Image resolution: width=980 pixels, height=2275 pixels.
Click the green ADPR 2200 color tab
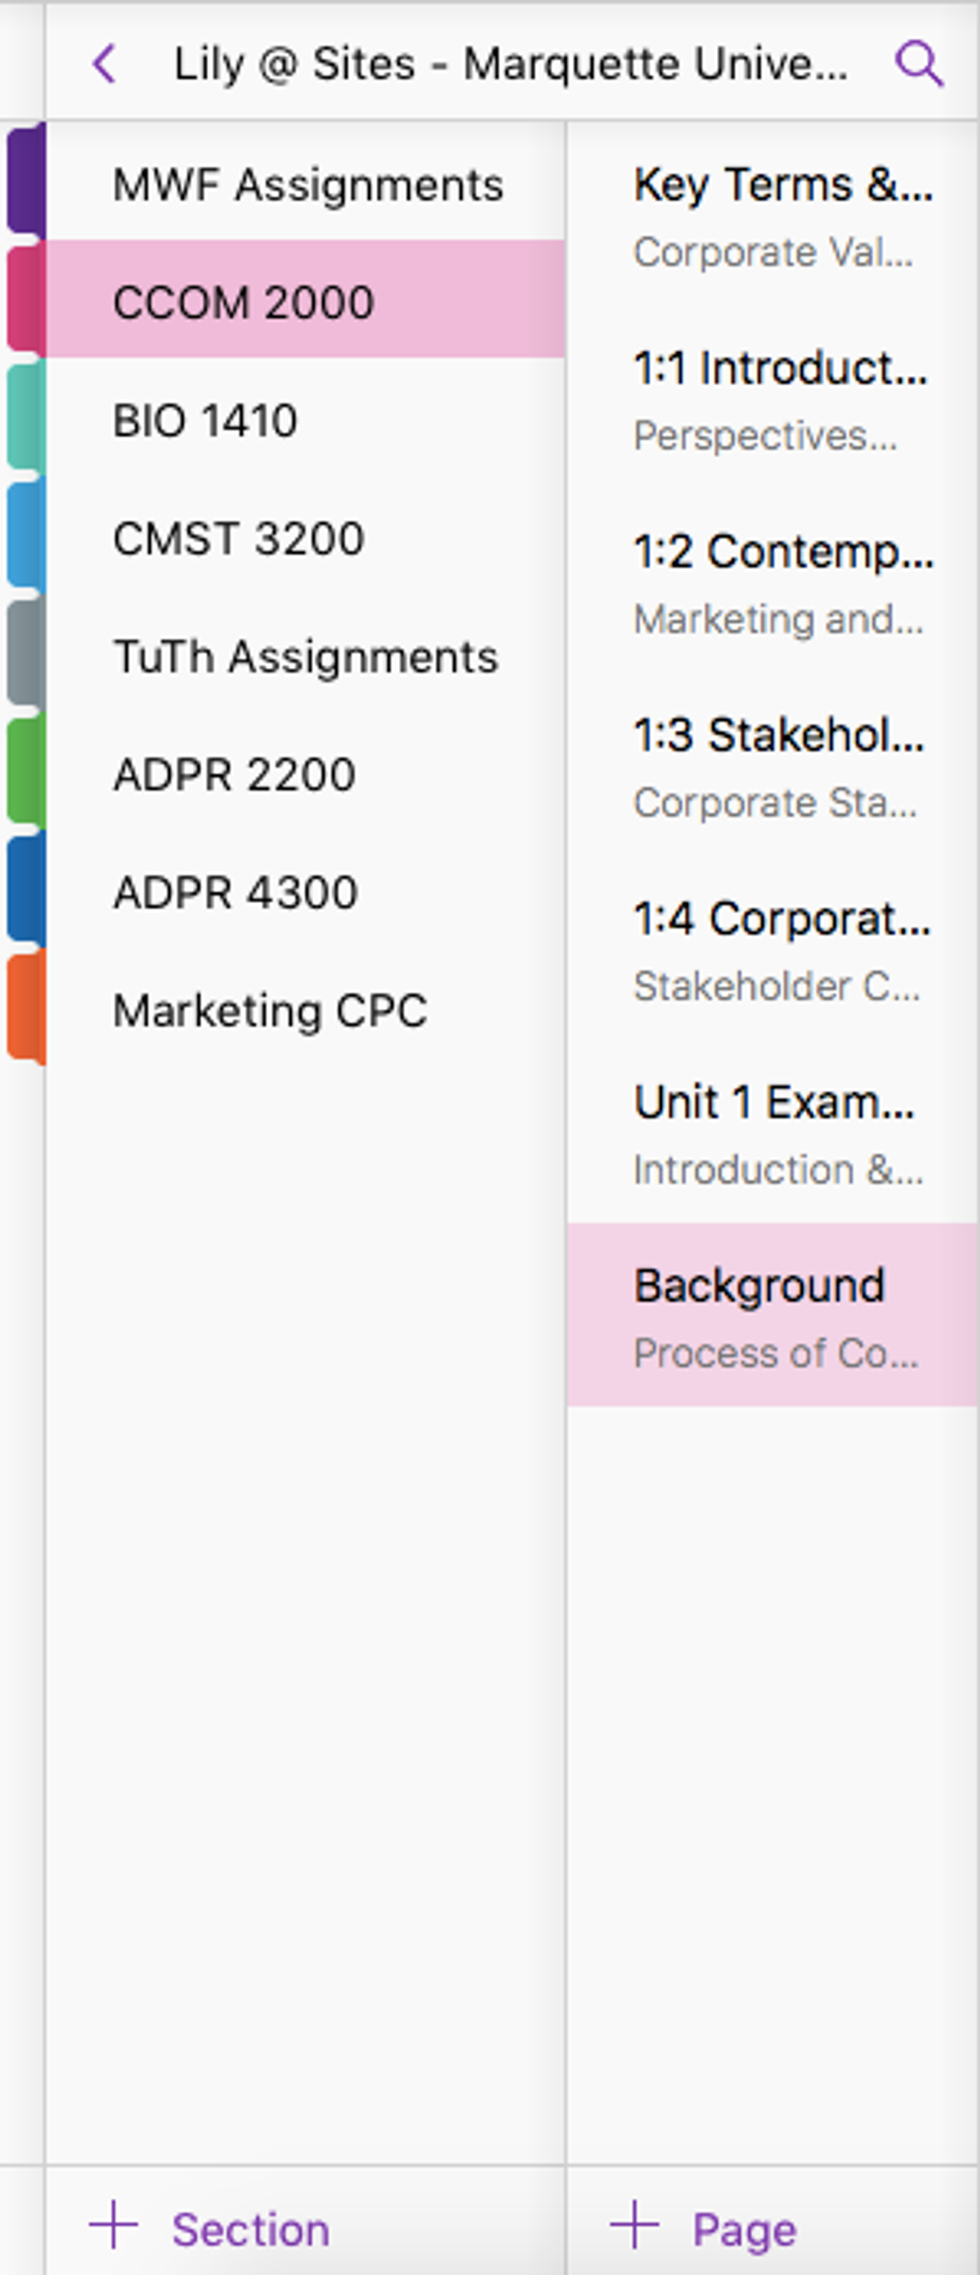[26, 772]
